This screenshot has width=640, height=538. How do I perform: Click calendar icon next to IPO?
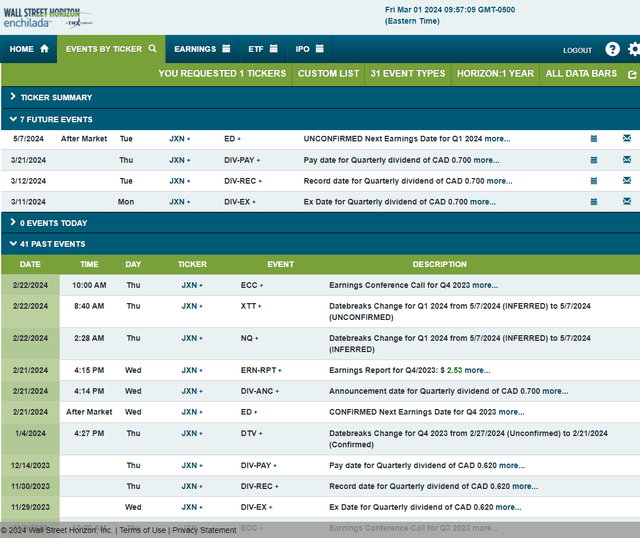click(320, 49)
